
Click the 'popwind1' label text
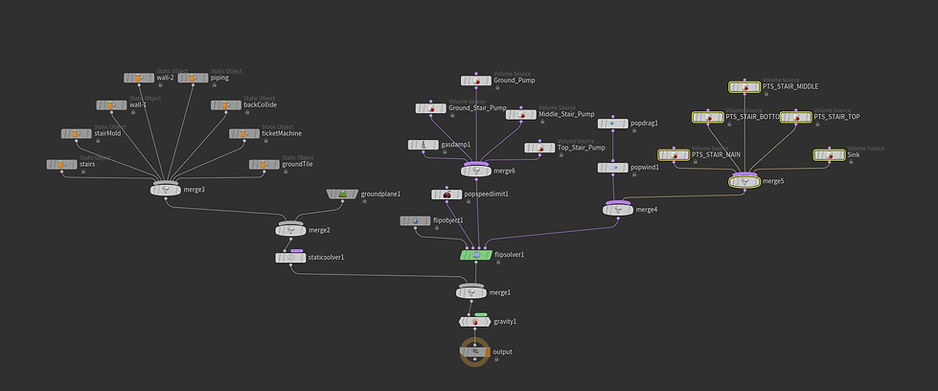[x=645, y=168]
